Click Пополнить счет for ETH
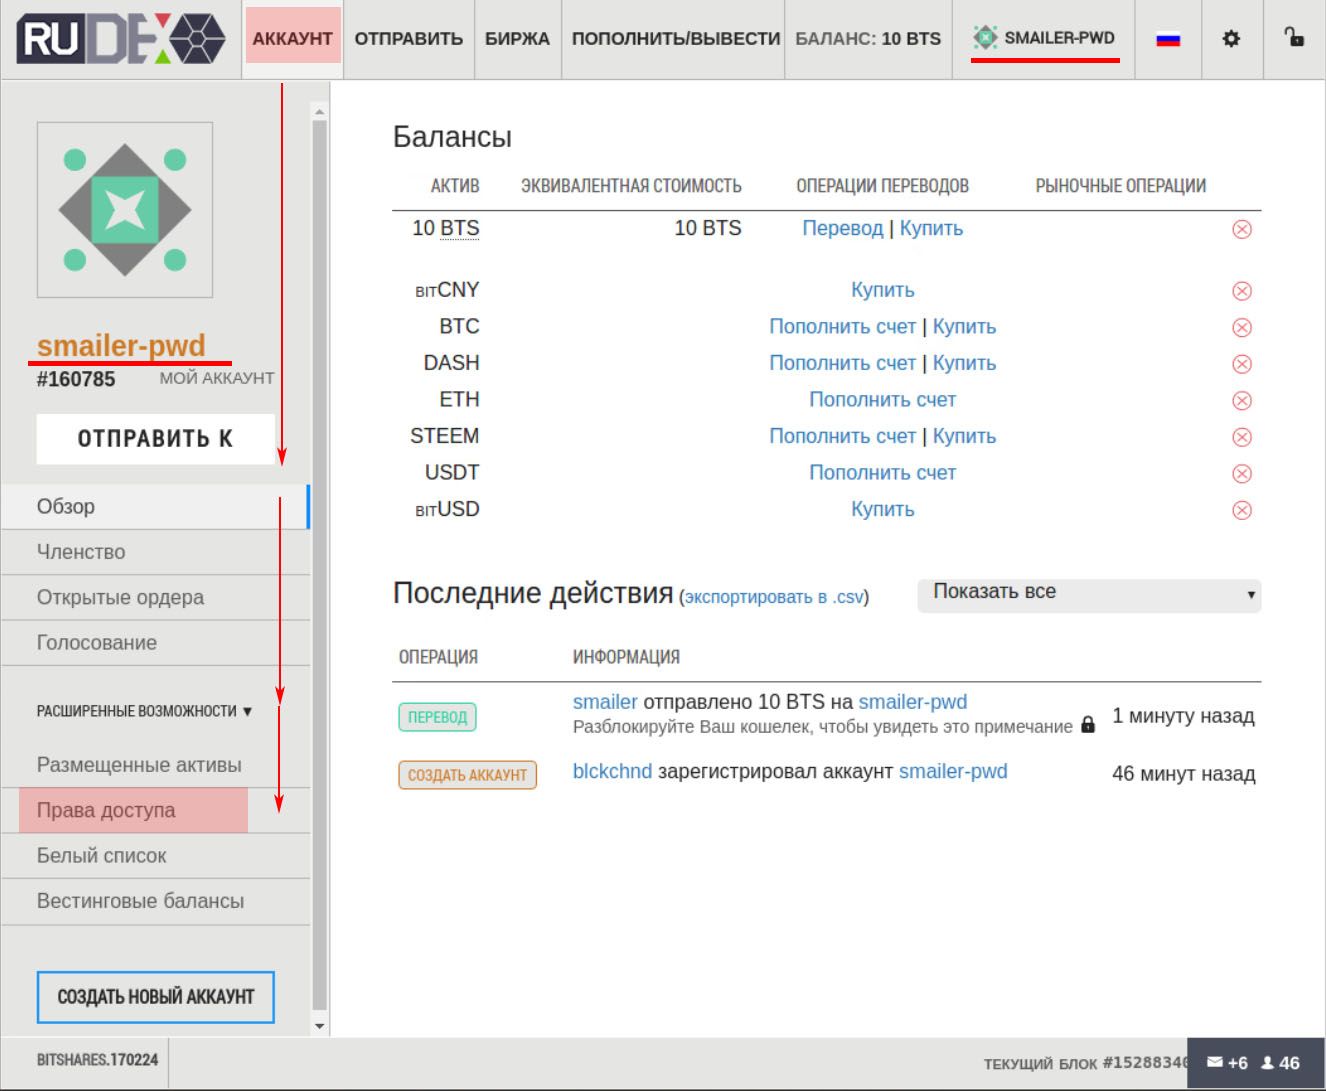This screenshot has width=1326, height=1091. coord(882,400)
